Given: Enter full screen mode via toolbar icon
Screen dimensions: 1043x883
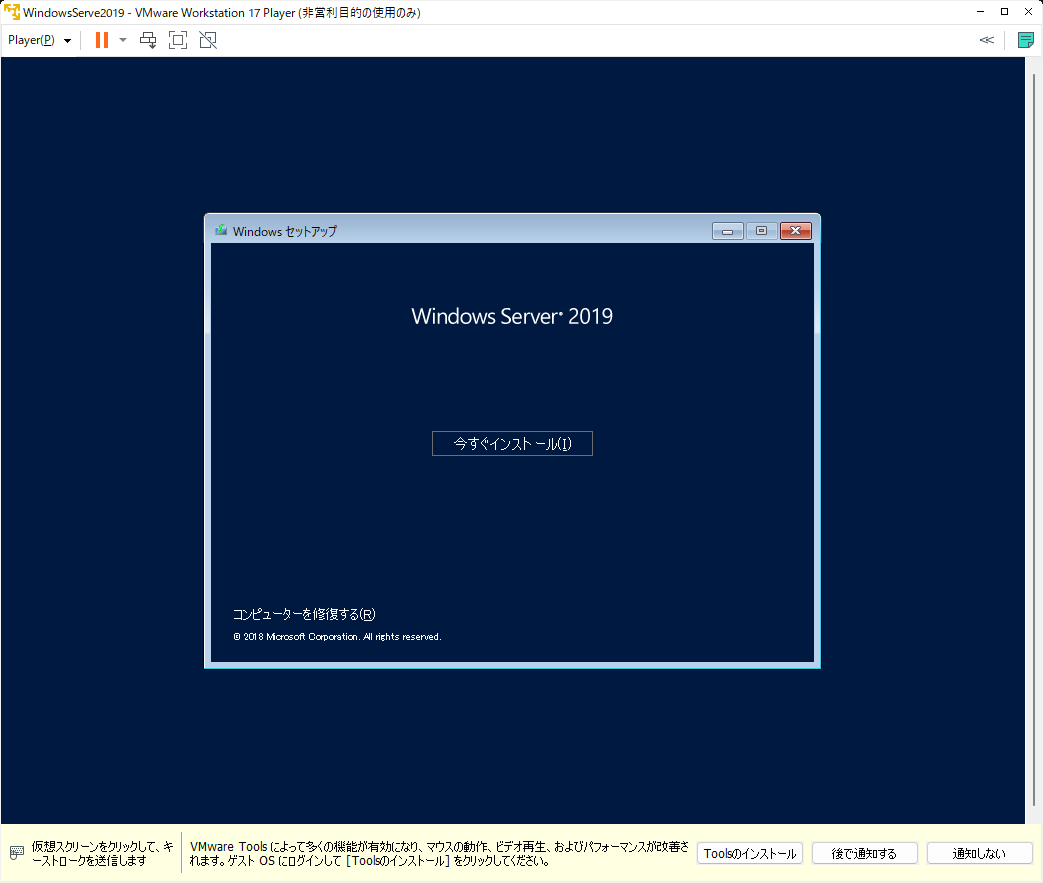Looking at the screenshot, I should 178,40.
